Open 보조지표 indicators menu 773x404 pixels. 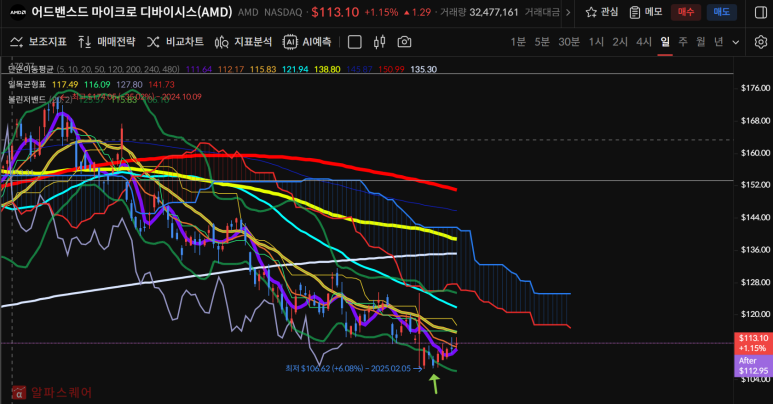(x=38, y=42)
